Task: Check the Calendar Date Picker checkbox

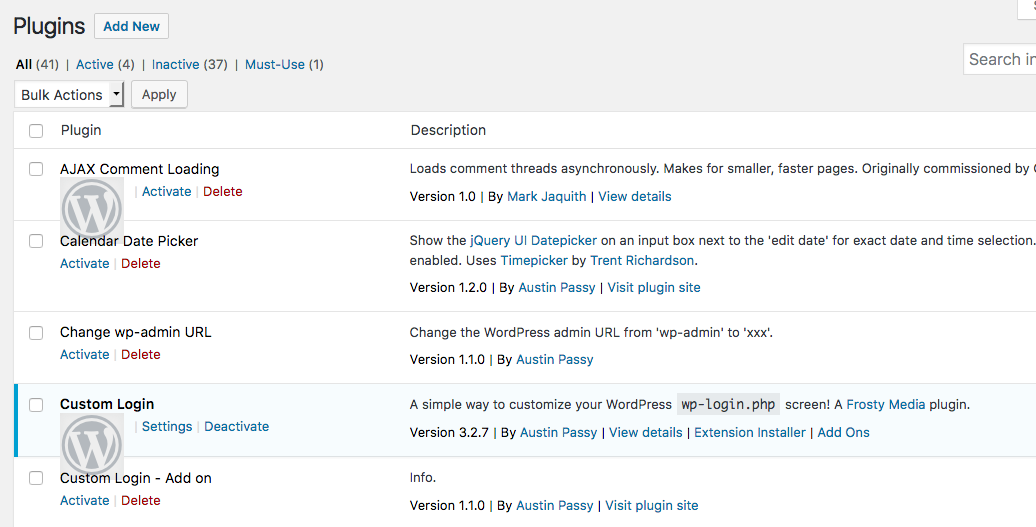Action: (x=36, y=241)
